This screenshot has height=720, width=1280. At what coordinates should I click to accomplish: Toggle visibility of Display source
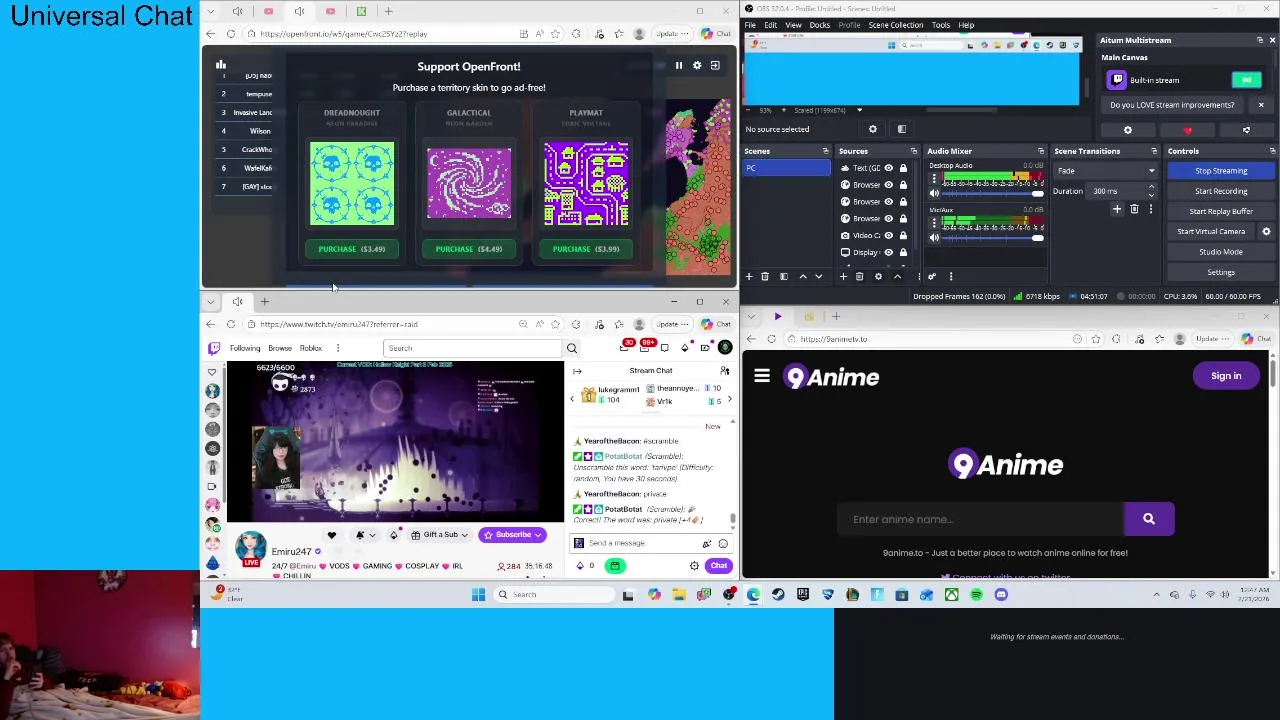tap(888, 252)
